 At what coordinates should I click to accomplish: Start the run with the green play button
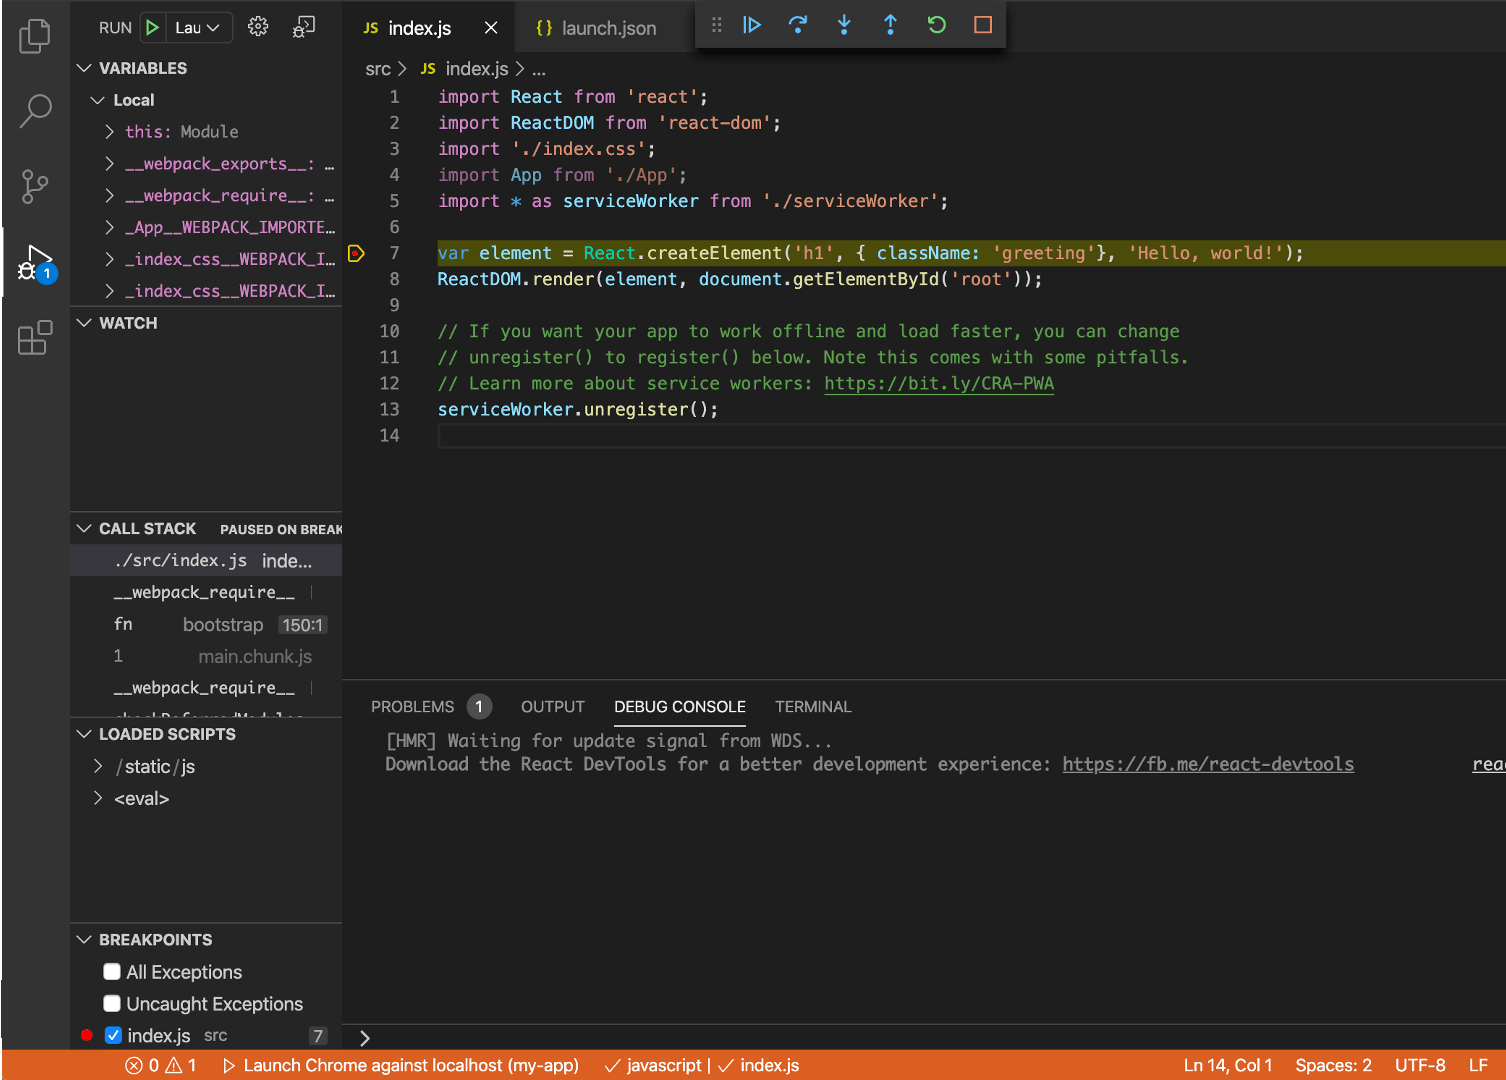(x=151, y=26)
